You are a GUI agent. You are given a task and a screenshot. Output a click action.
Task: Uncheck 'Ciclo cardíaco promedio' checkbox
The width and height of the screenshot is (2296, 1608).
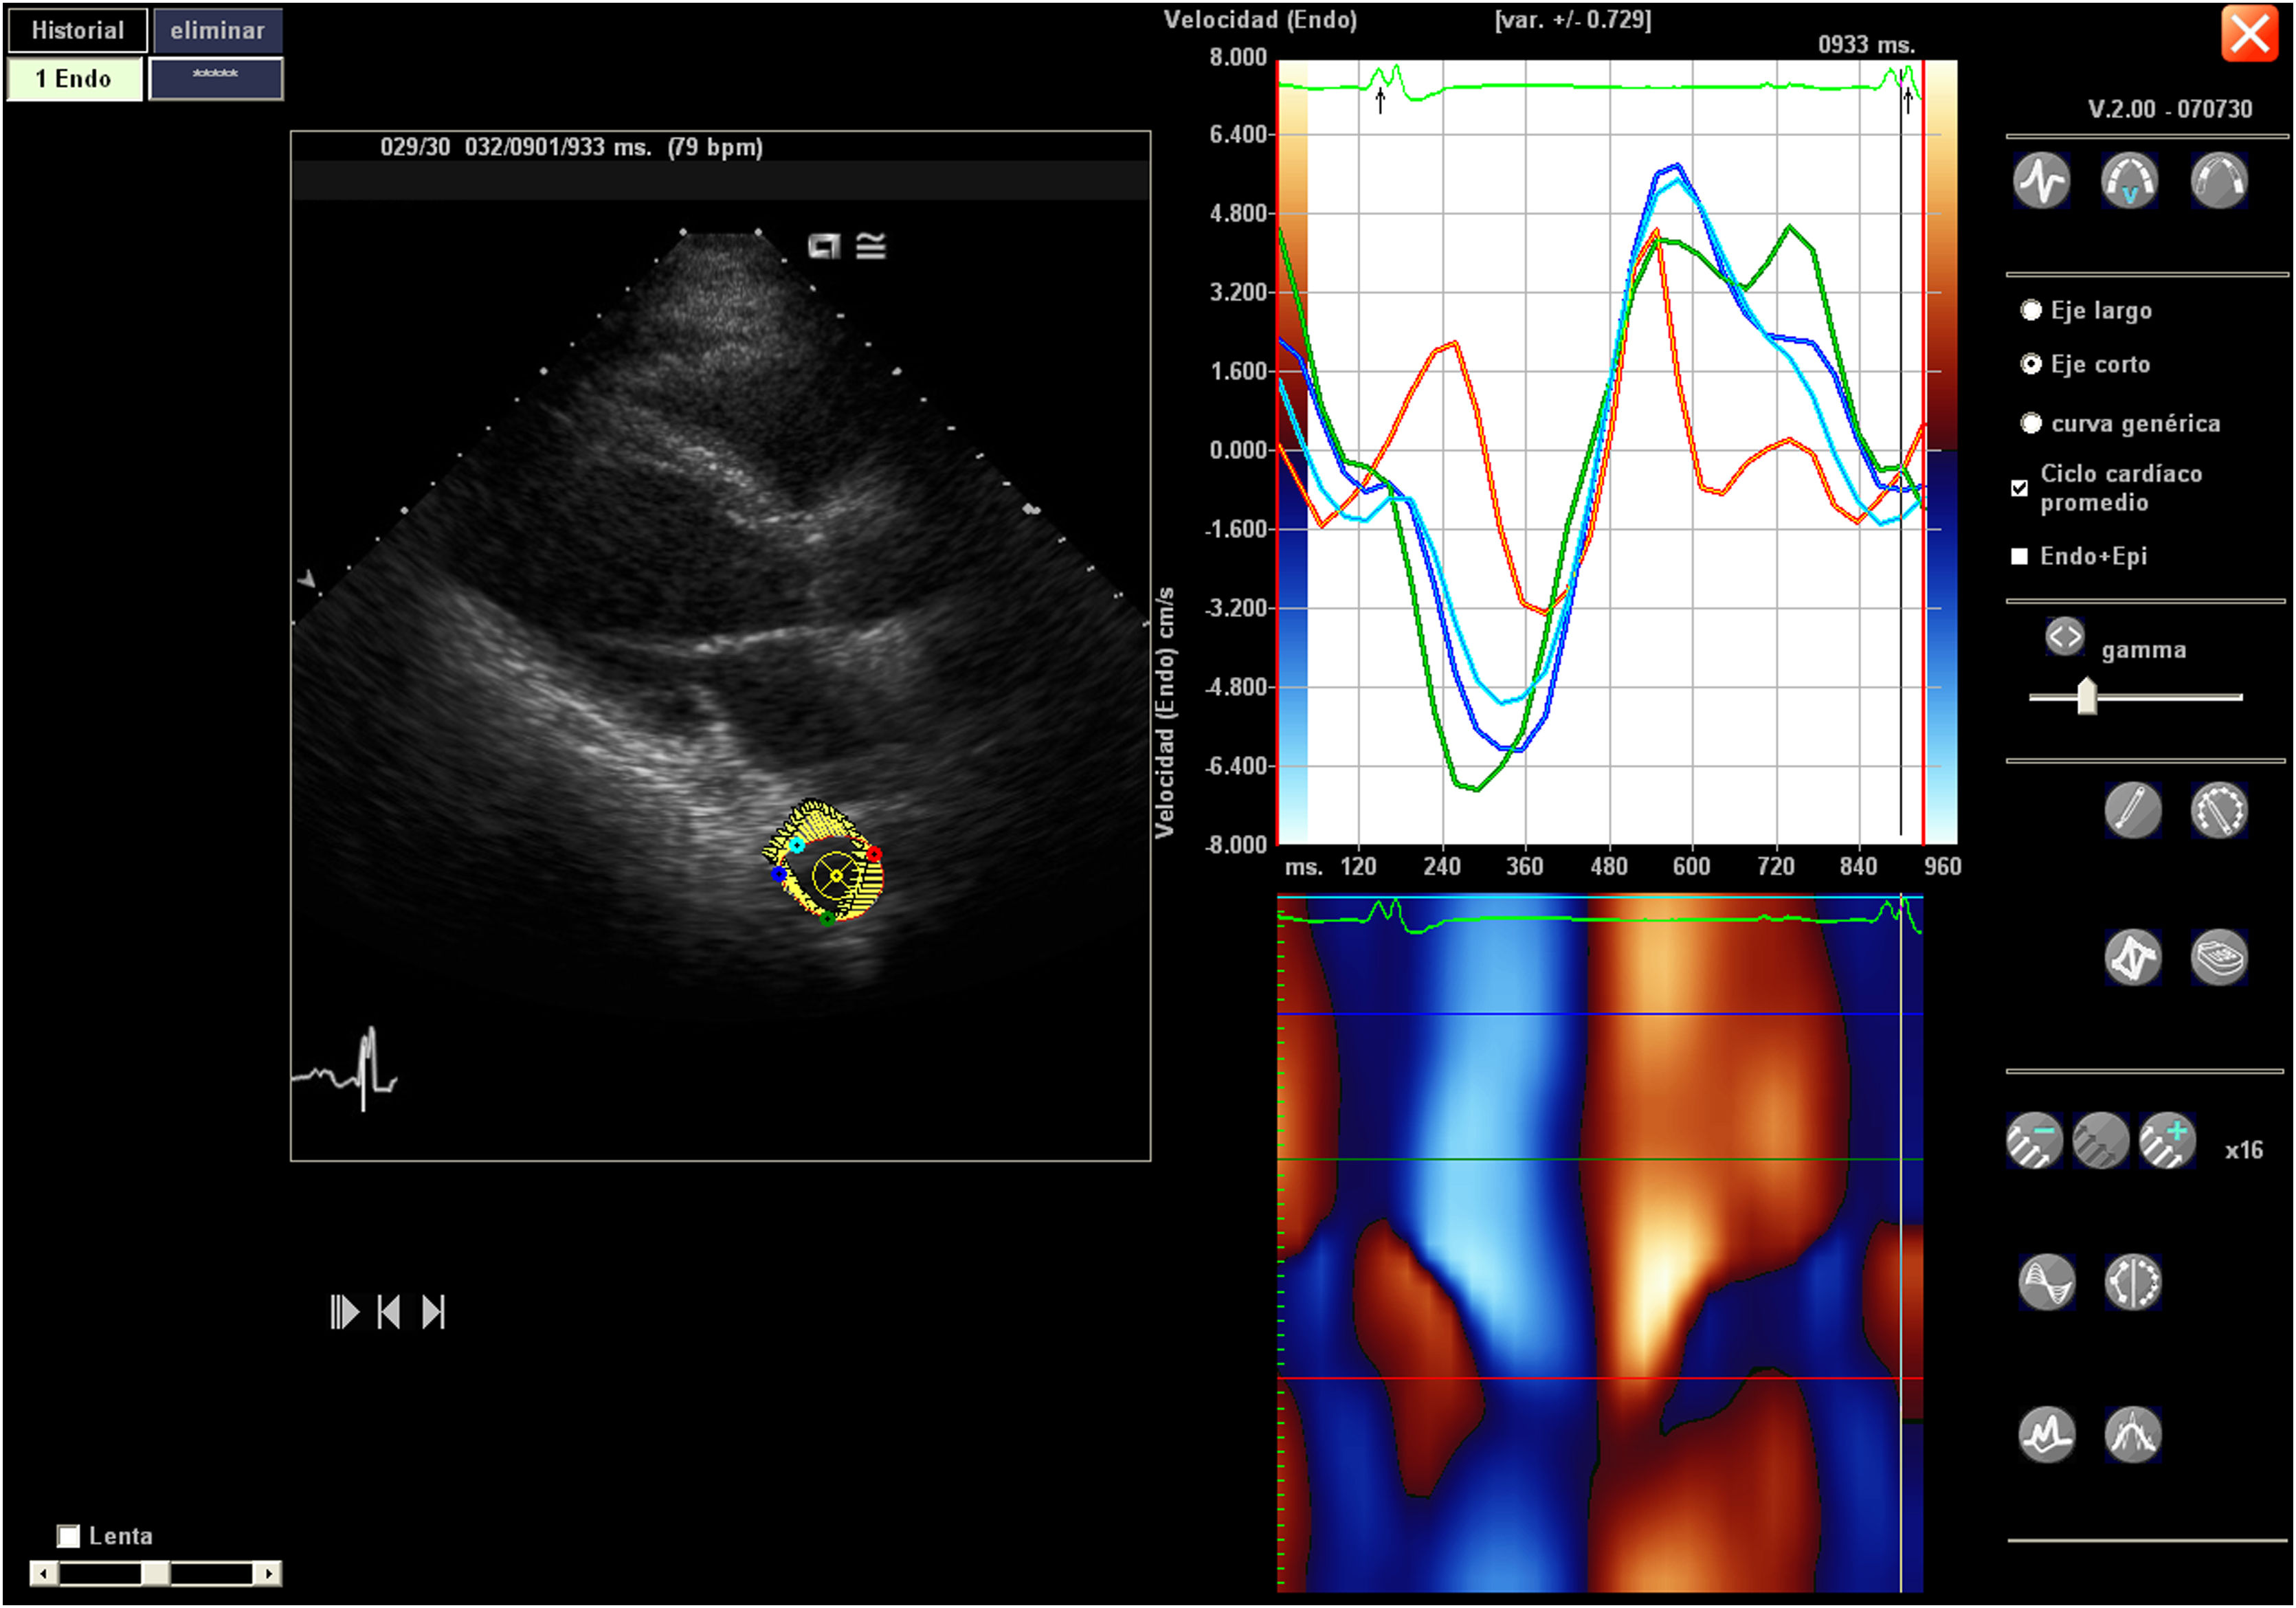click(2019, 488)
